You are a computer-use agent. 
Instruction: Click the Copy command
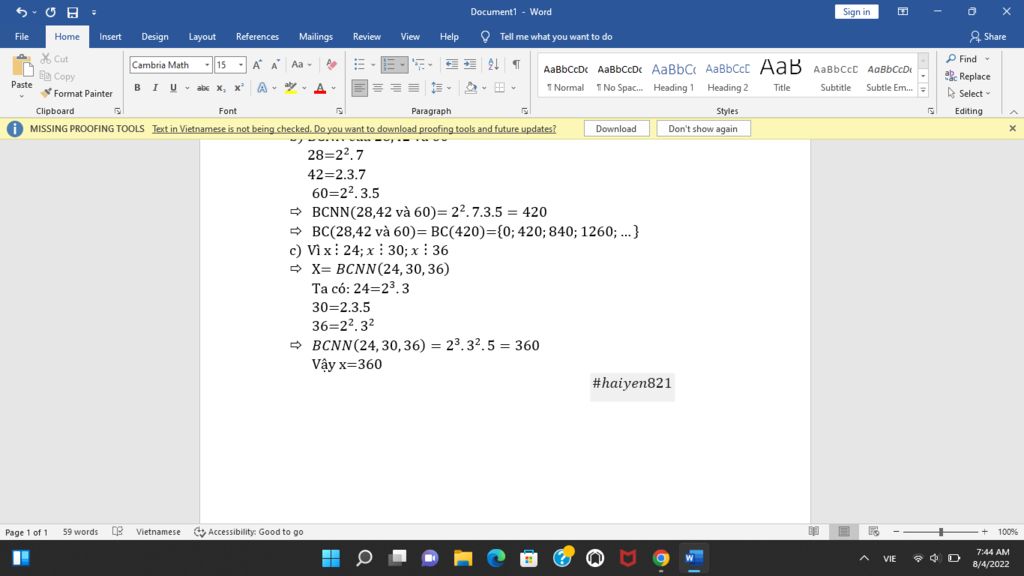(x=57, y=76)
